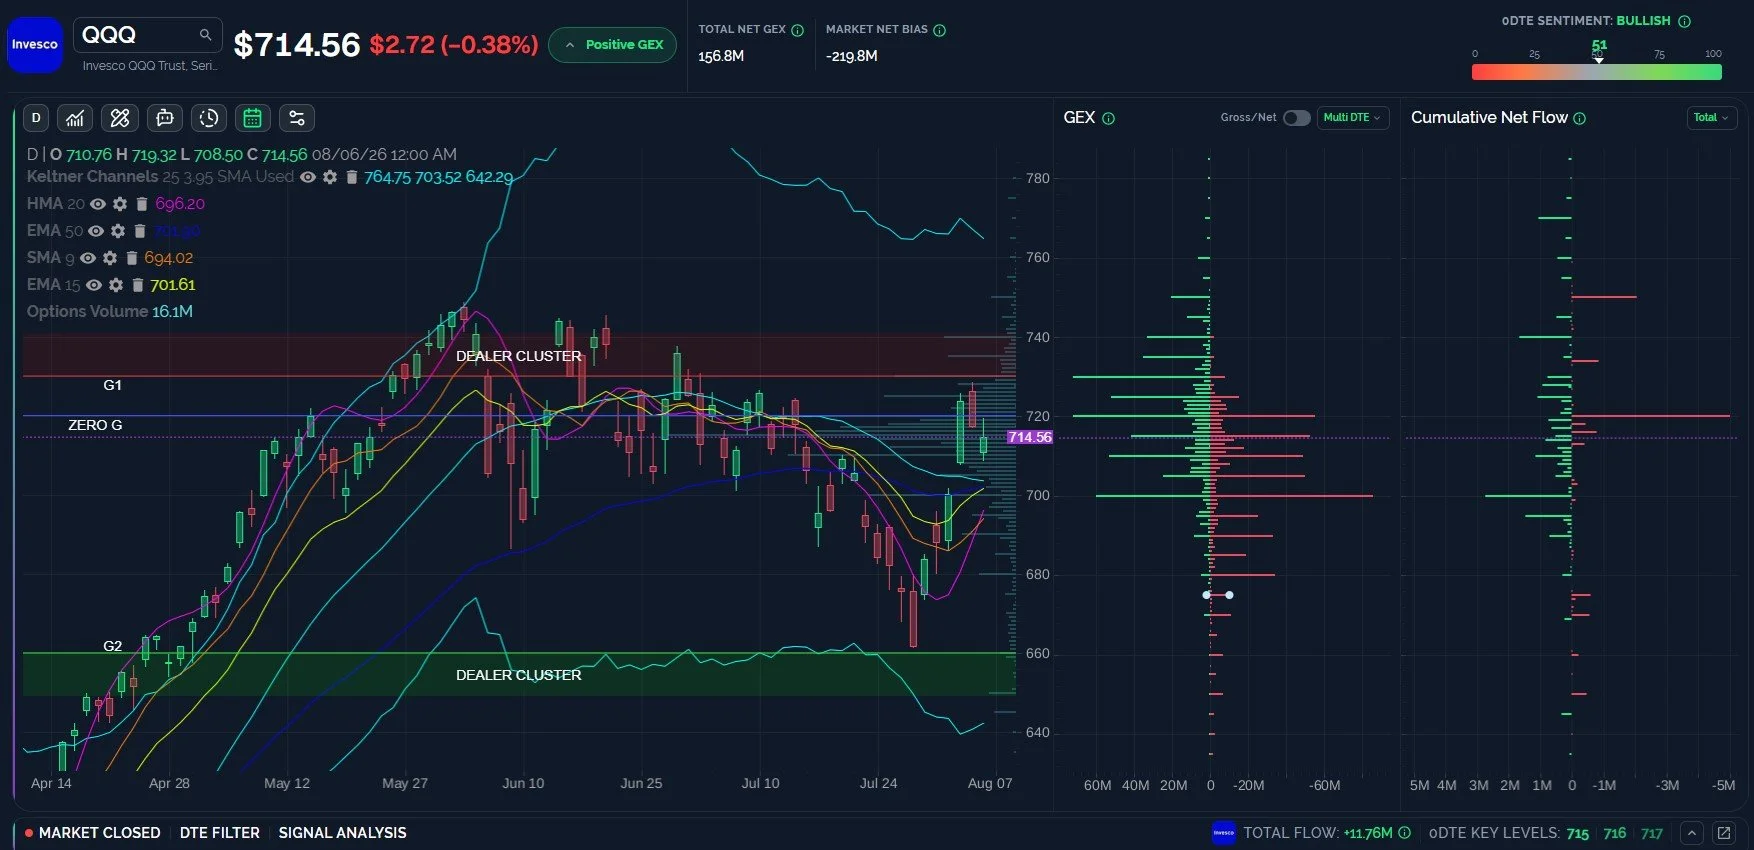Delete the HMA 20 indicator
Screen dimensions: 1754x850
pyautogui.click(x=142, y=204)
